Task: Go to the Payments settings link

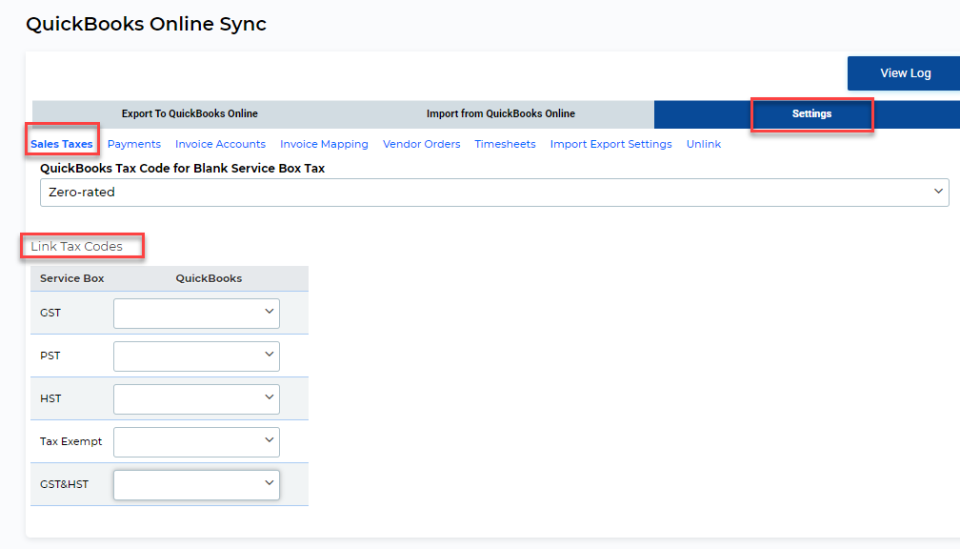Action: pos(134,144)
